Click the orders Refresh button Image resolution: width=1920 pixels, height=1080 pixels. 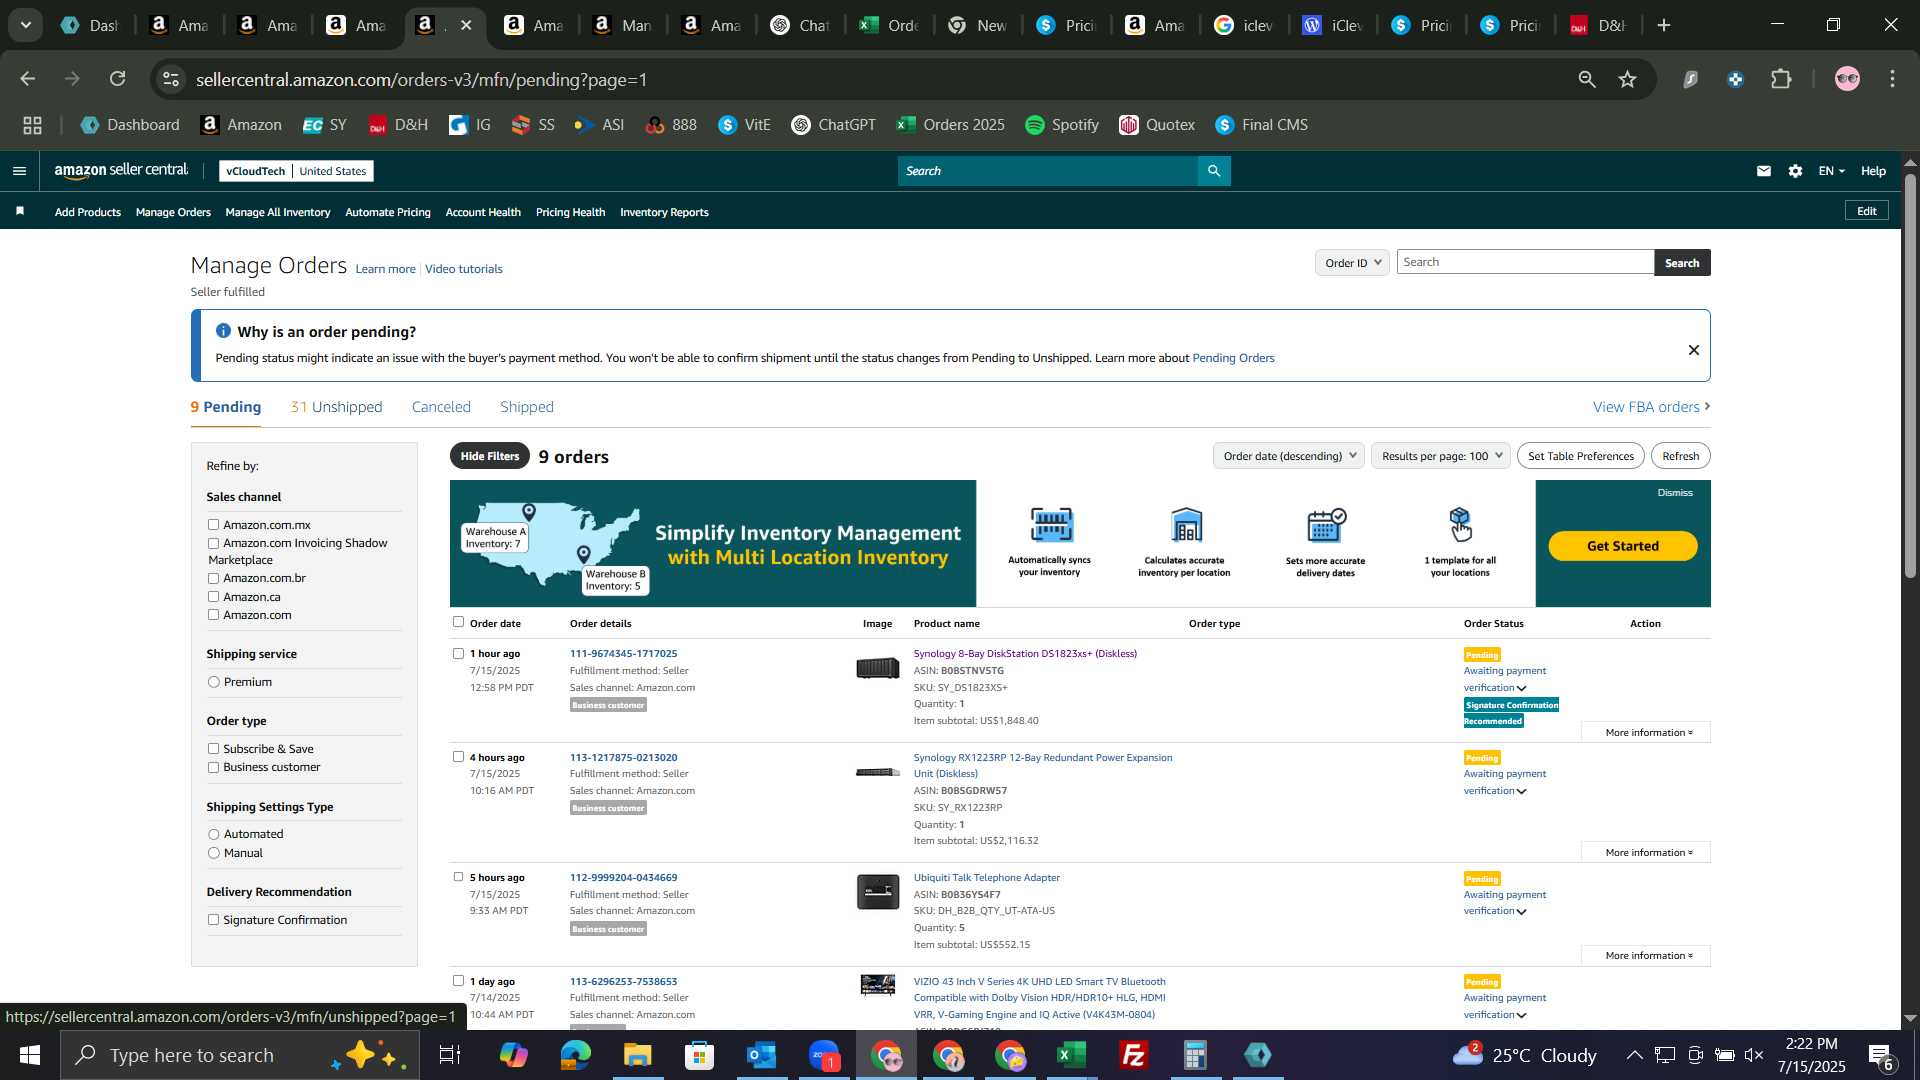[1681, 456]
